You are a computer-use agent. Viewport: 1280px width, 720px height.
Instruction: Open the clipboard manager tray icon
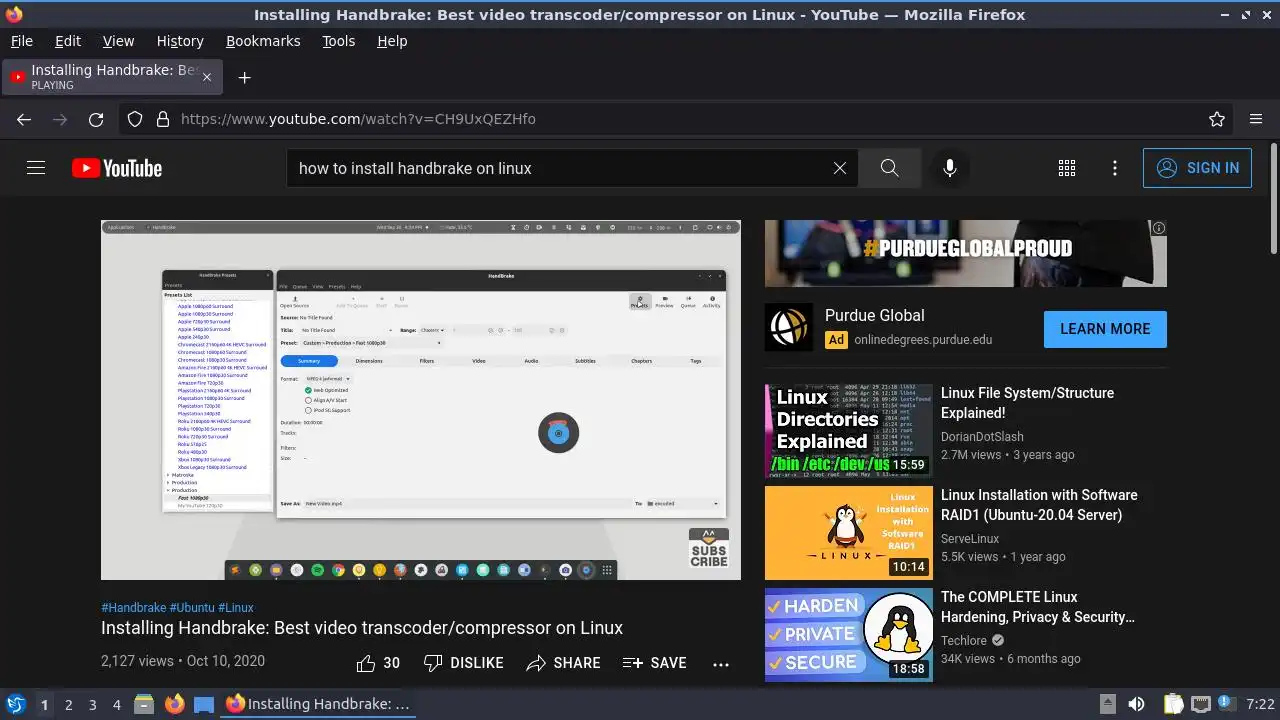point(1174,704)
